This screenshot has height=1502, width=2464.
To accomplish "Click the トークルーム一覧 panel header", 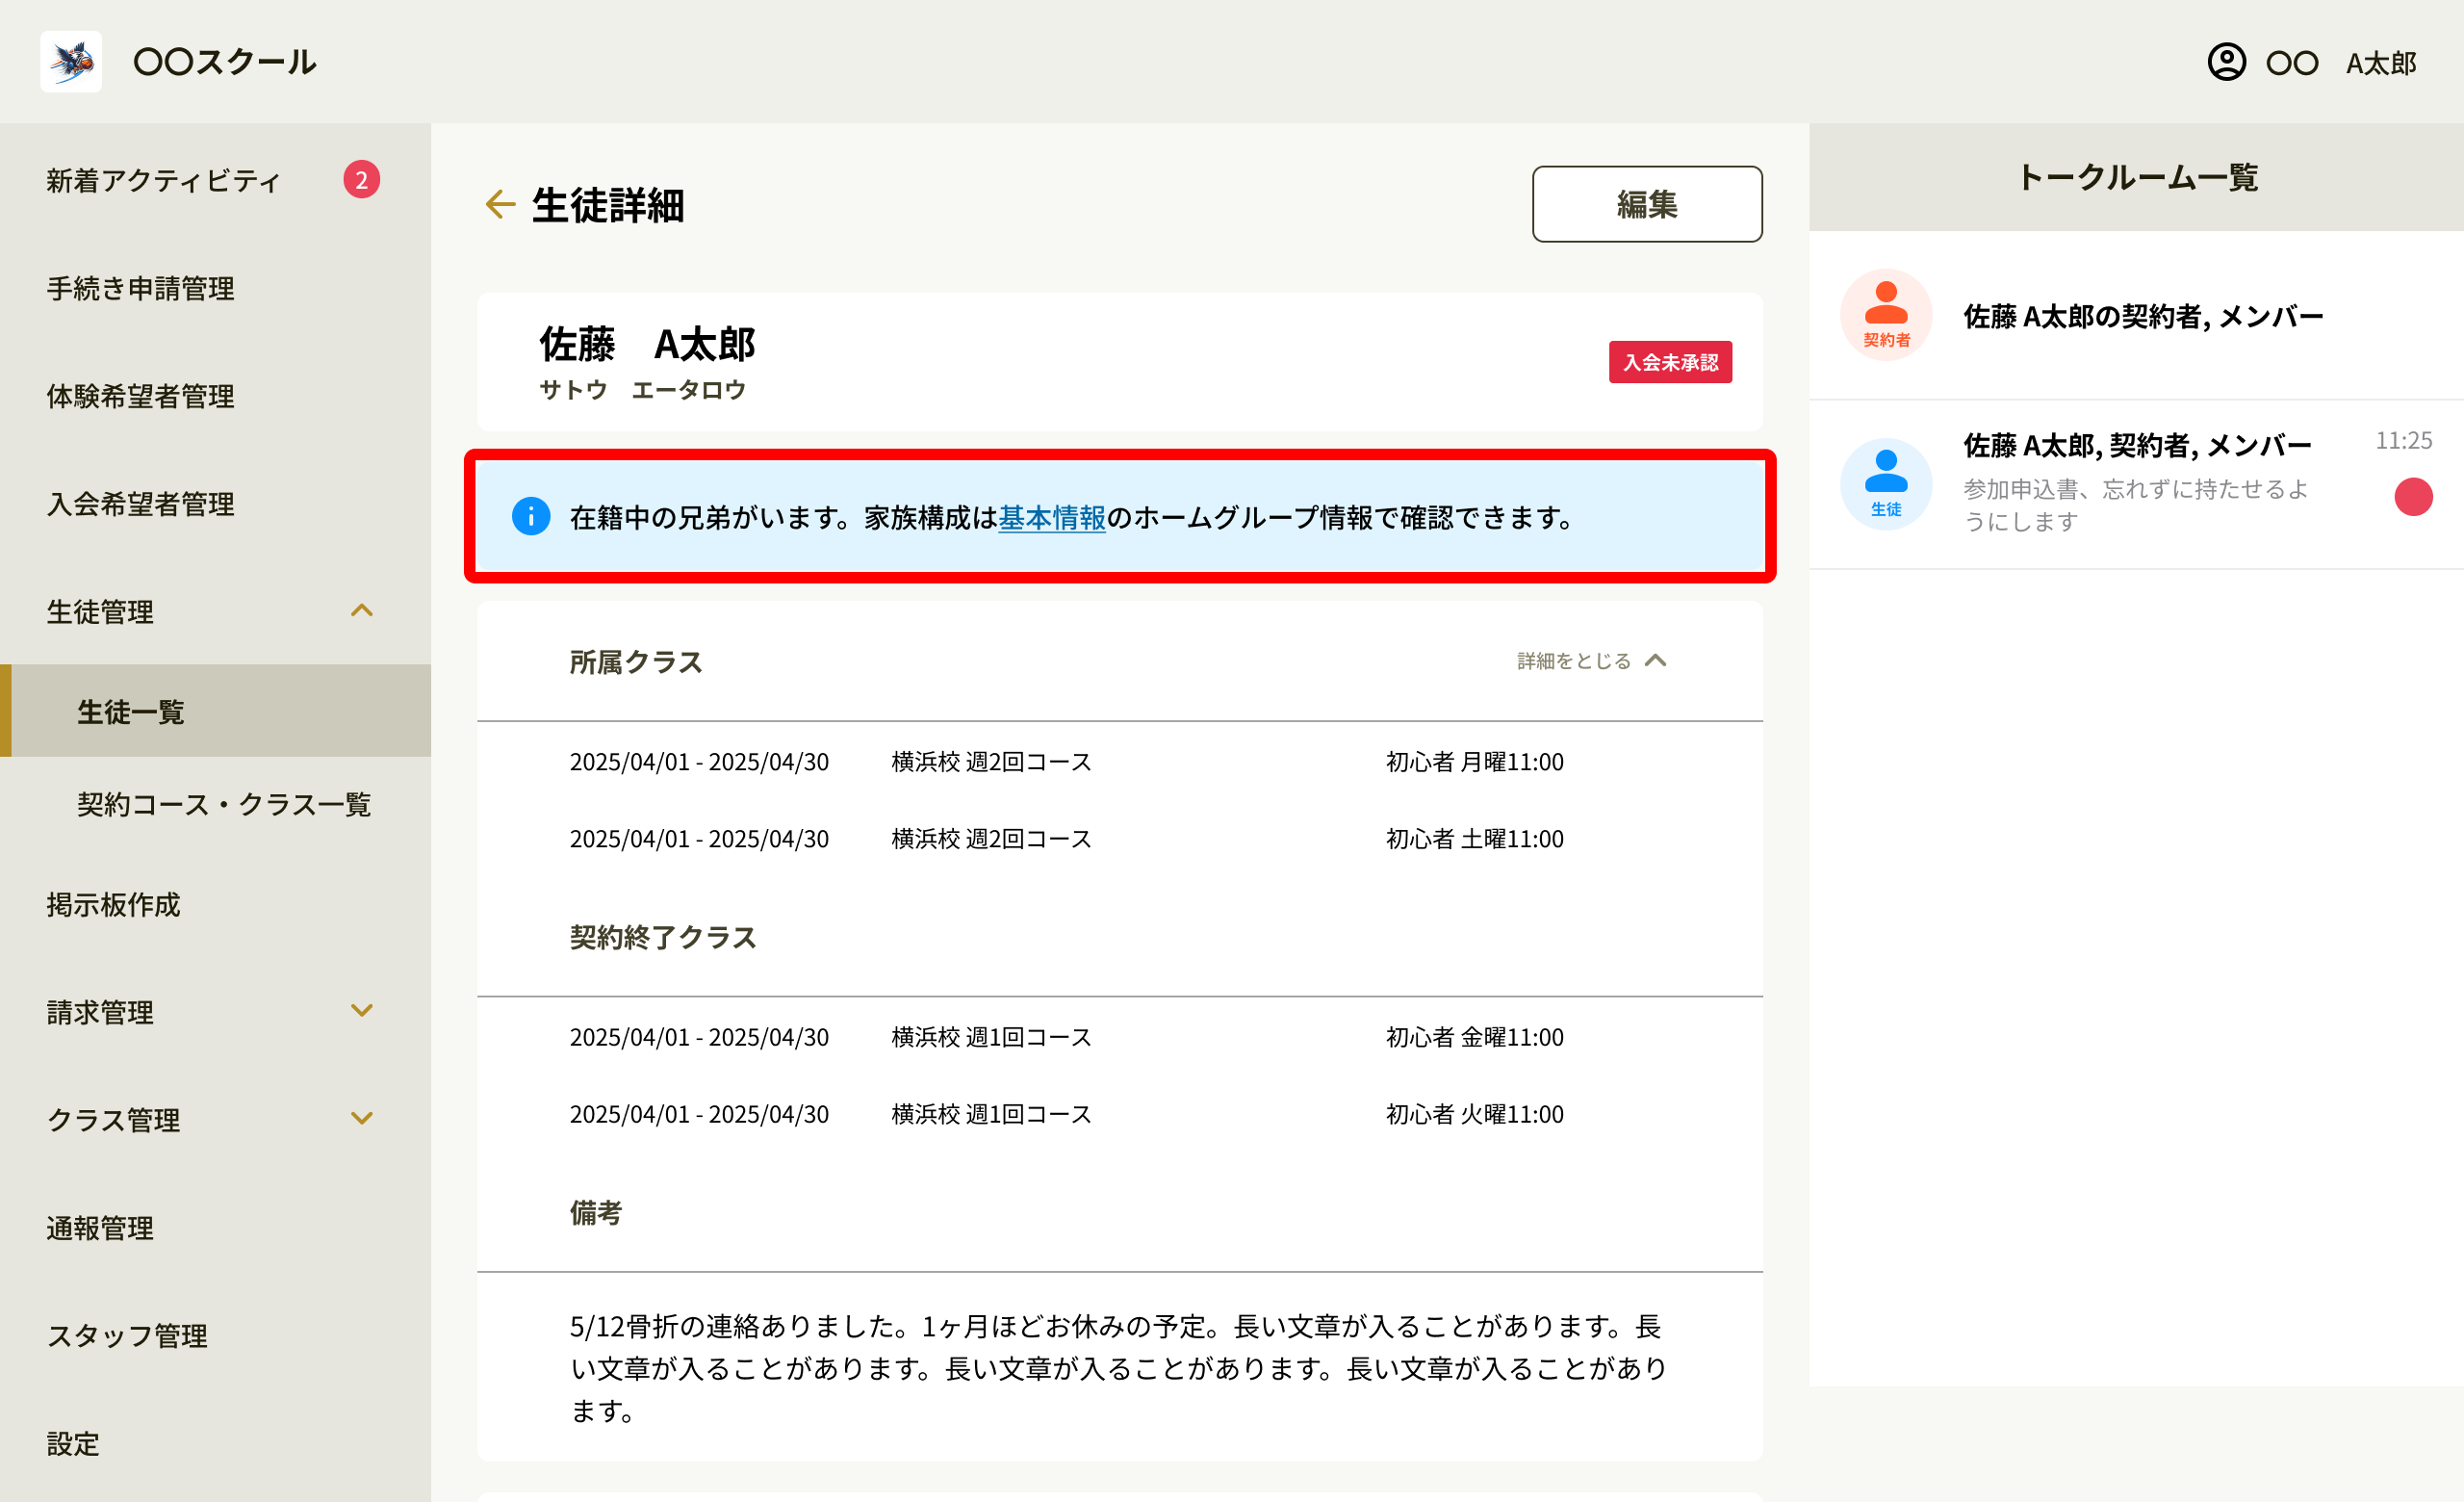I will click(x=2136, y=177).
